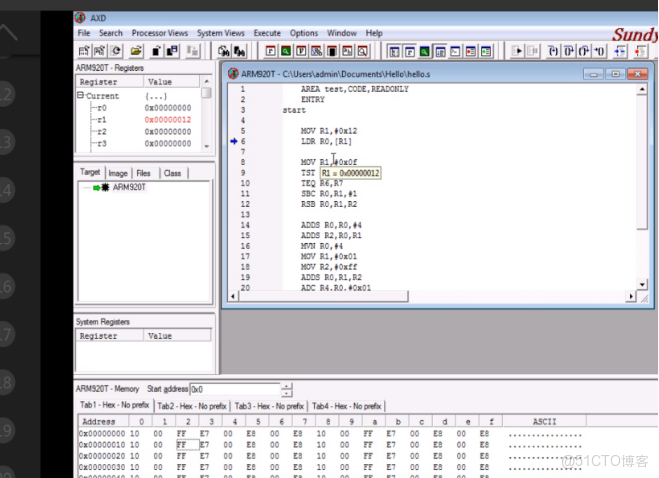Open the Execute menu

[267, 33]
